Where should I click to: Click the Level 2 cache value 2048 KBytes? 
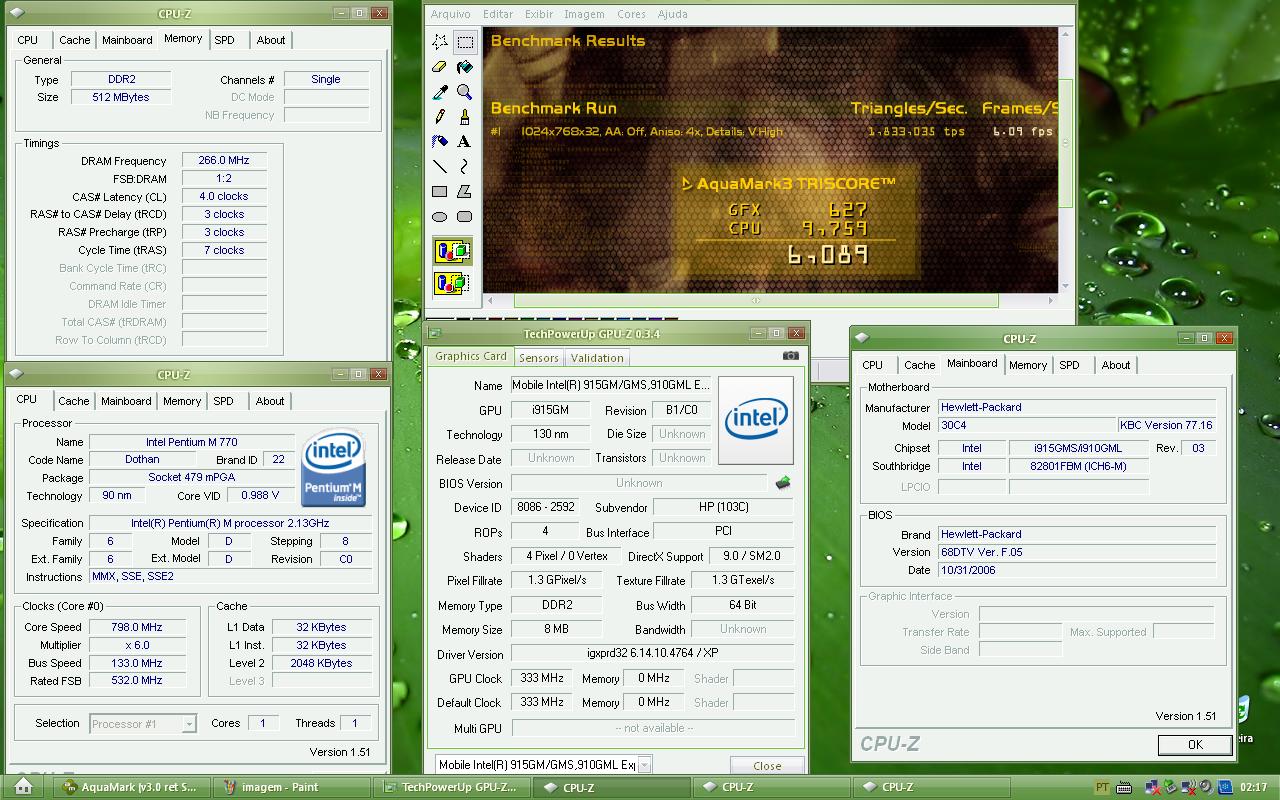(x=323, y=663)
